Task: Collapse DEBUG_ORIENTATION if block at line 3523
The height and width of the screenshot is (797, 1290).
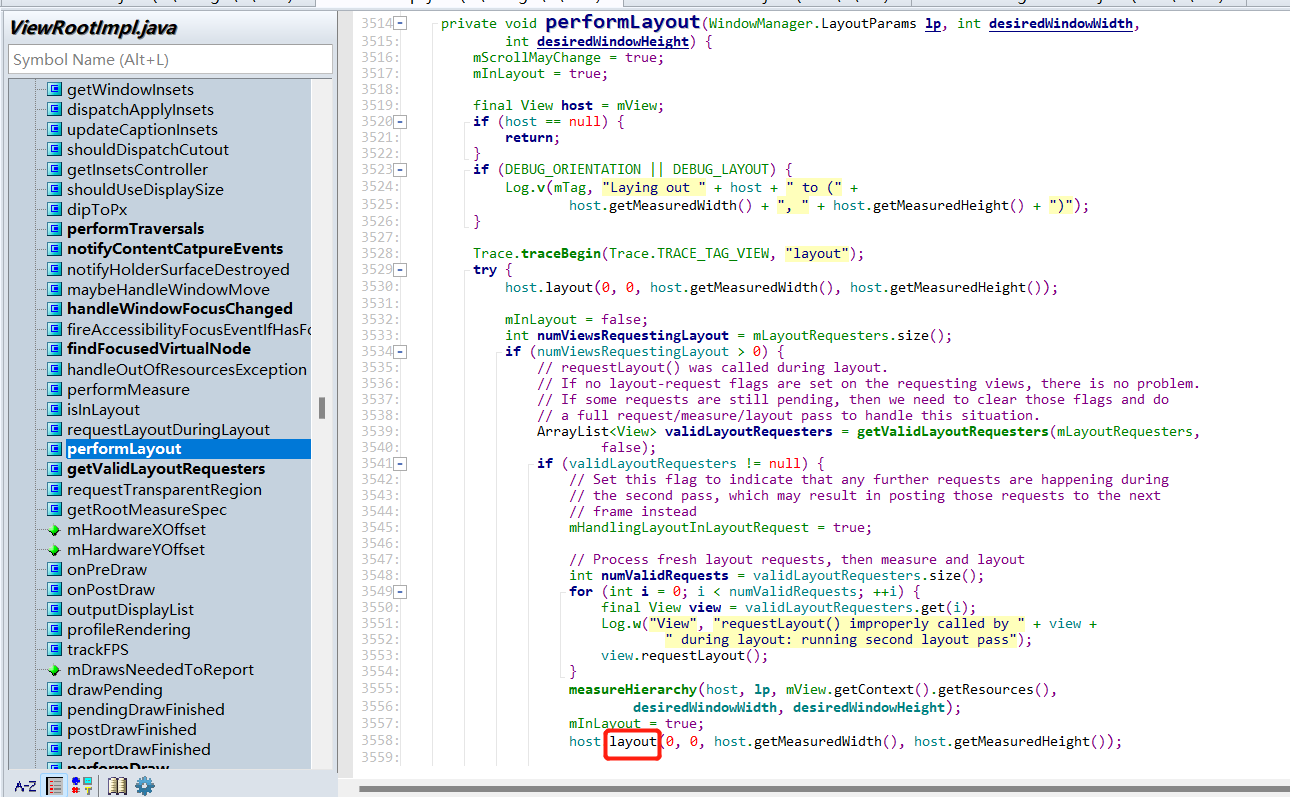Action: click(x=400, y=169)
